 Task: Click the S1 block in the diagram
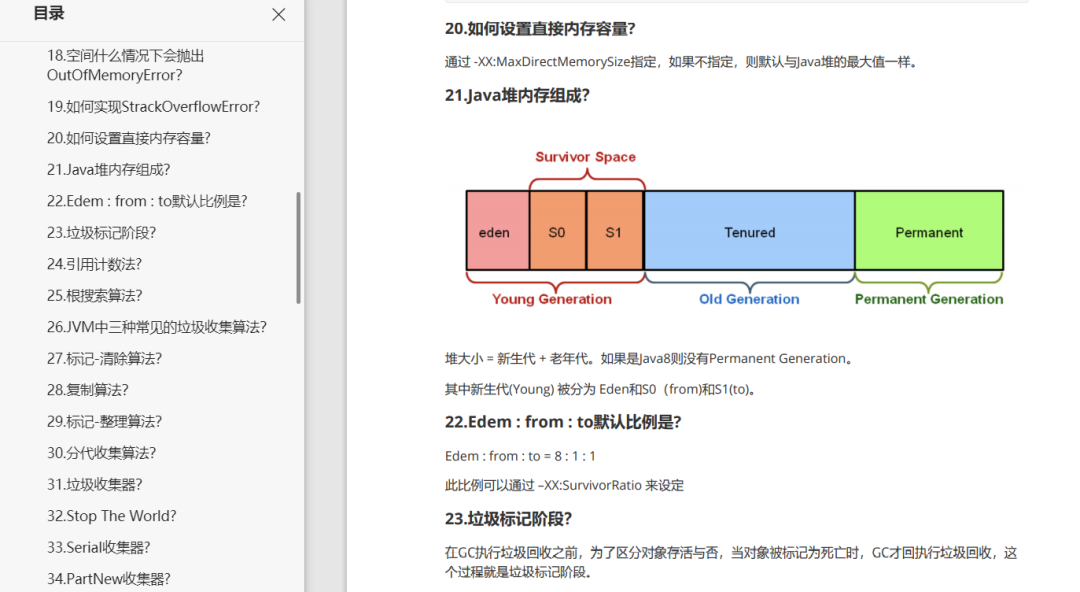click(614, 231)
